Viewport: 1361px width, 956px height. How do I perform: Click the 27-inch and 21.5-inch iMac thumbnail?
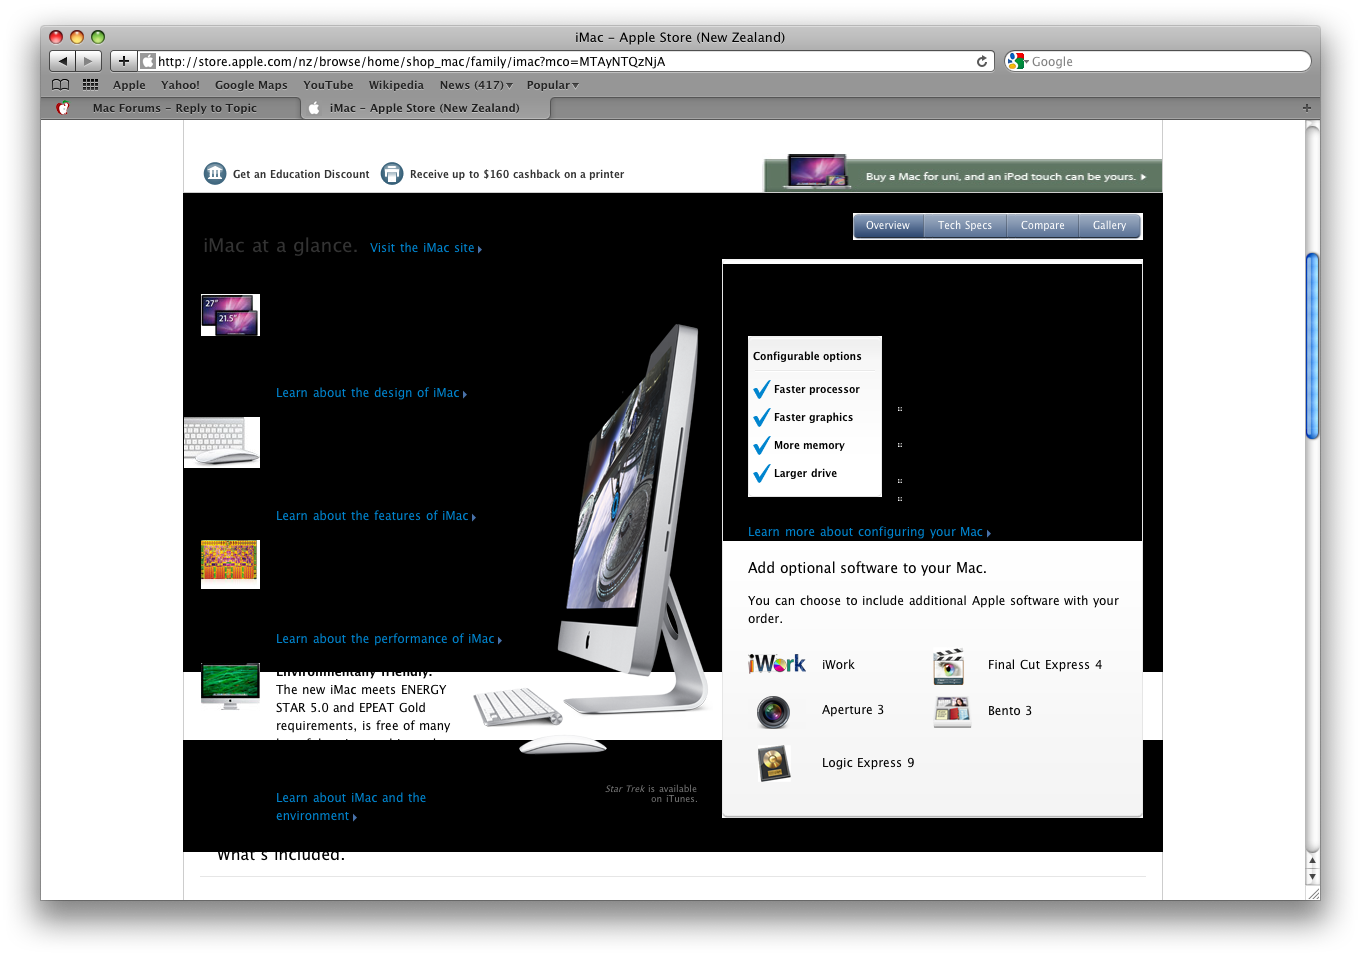(230, 315)
